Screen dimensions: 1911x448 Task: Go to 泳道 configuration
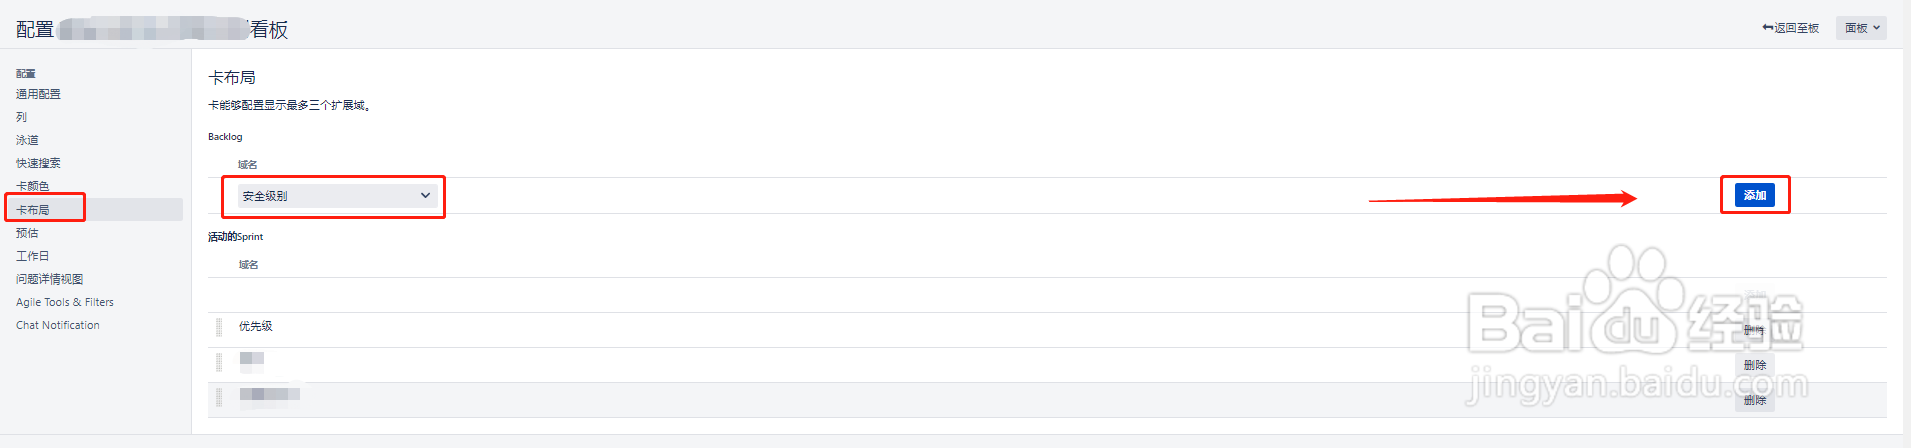[x=27, y=140]
